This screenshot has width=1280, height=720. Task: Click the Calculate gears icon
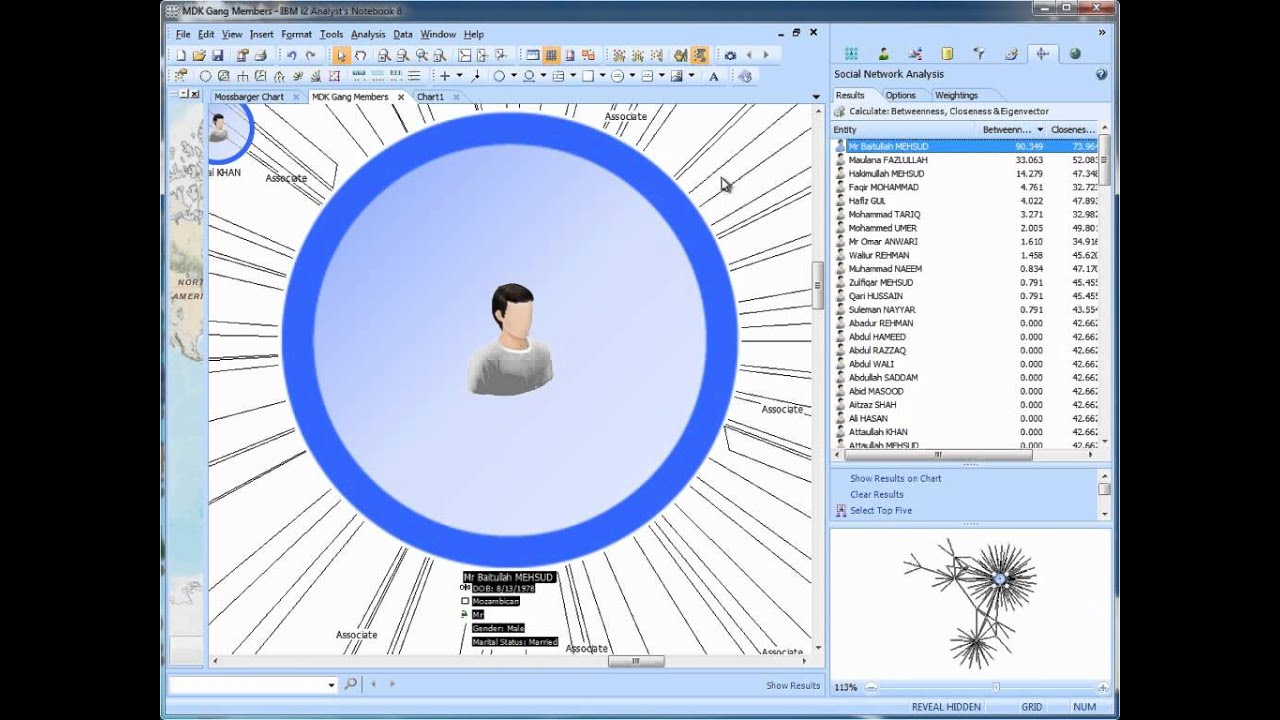[840, 112]
